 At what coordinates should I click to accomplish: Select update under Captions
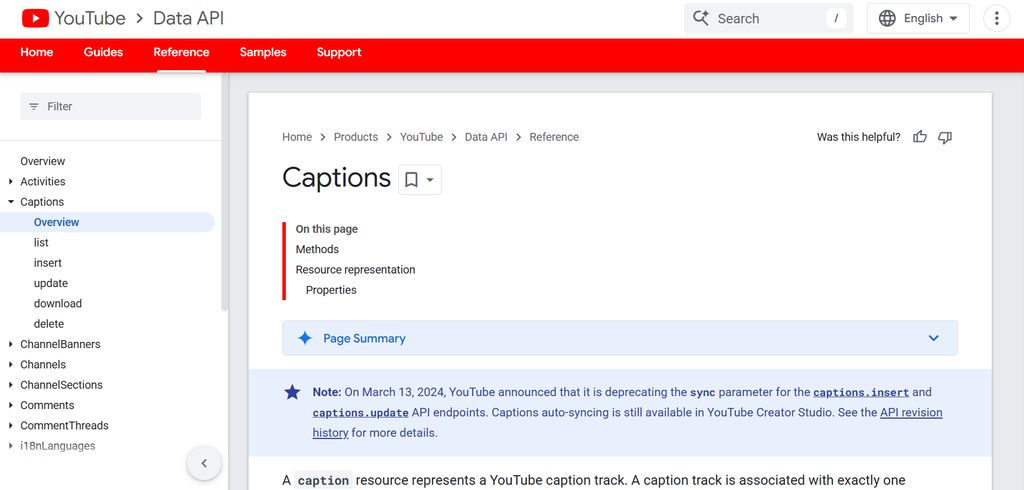point(51,283)
